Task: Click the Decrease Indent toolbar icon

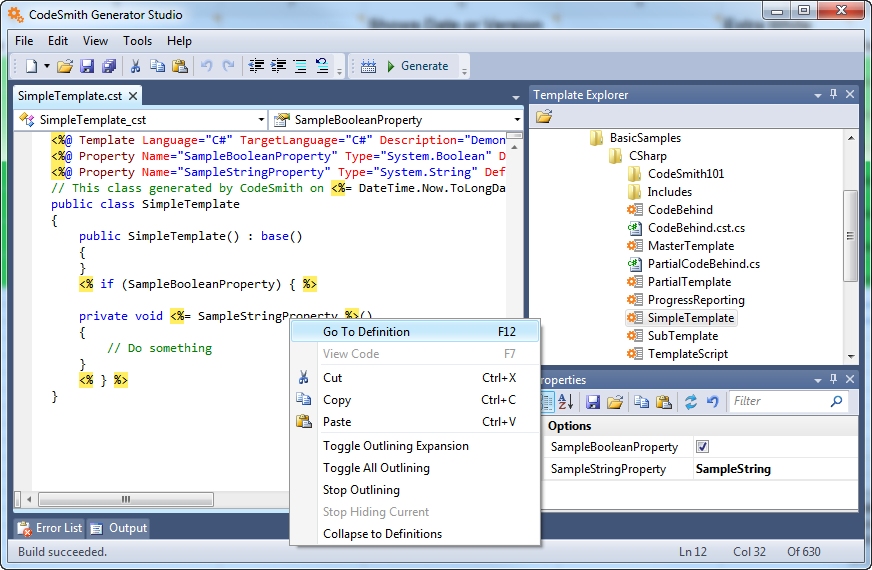Action: (256, 66)
